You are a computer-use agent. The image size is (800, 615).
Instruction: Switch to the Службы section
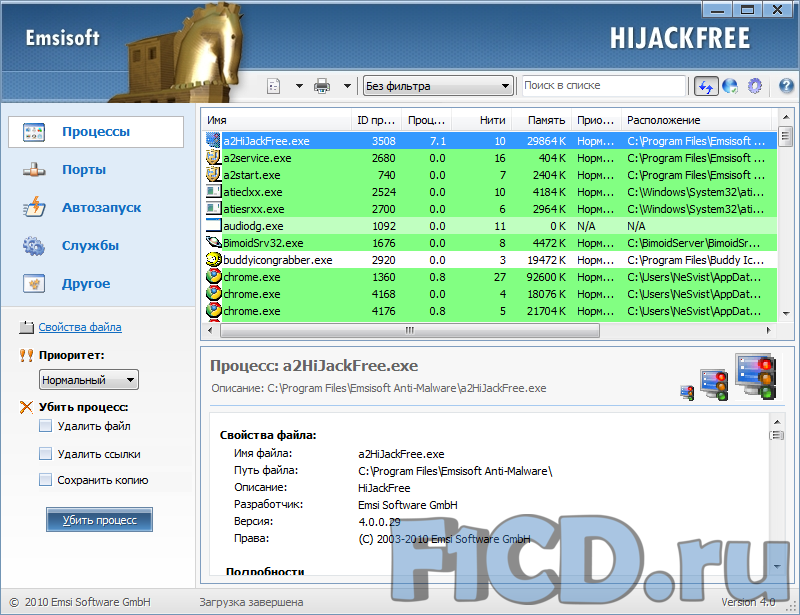coord(90,245)
